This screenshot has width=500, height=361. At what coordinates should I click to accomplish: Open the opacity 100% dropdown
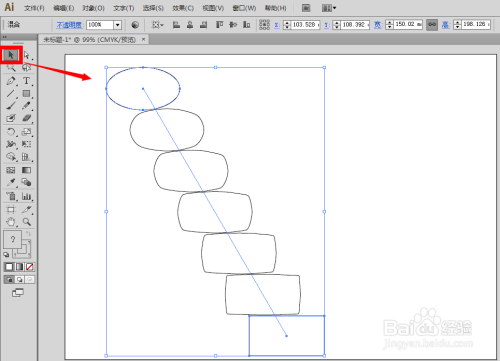(117, 25)
